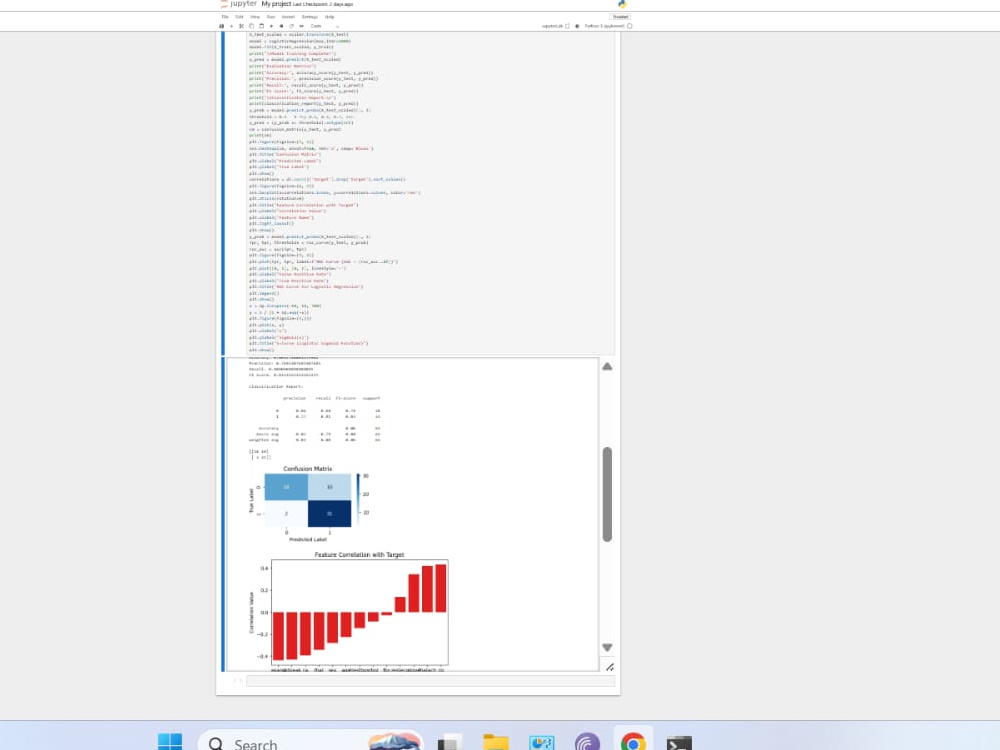The width and height of the screenshot is (1000, 750).
Task: Click the output area scrollbar thumb
Action: click(x=607, y=494)
